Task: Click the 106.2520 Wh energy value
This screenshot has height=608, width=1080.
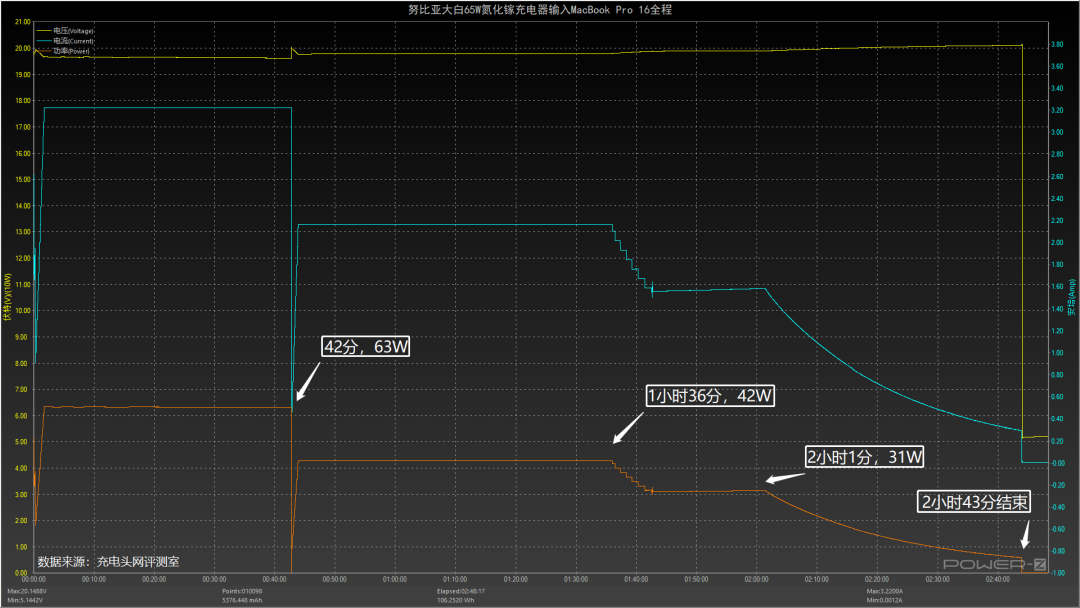Action: (x=456, y=600)
